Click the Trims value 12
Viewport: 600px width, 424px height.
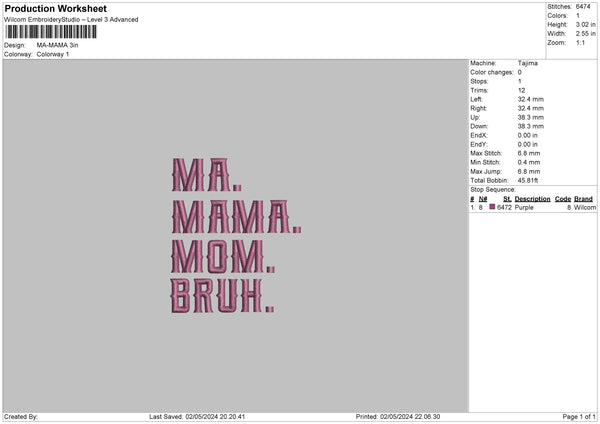tap(522, 90)
